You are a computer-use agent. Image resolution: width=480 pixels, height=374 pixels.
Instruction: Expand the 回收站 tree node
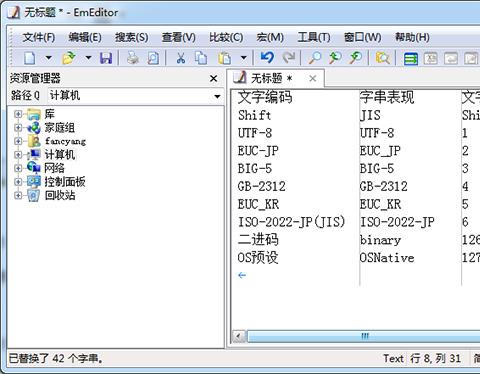coord(18,195)
